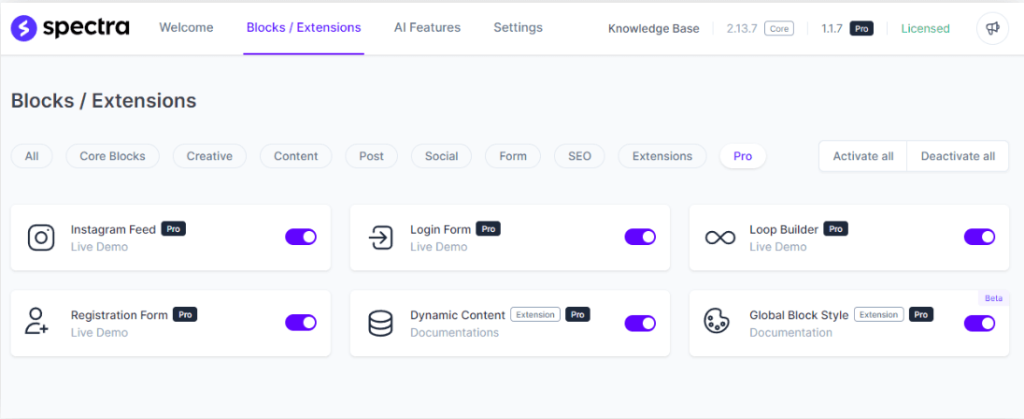Open Live Demo link under Registration Form
This screenshot has width=1024, height=419.
99,332
